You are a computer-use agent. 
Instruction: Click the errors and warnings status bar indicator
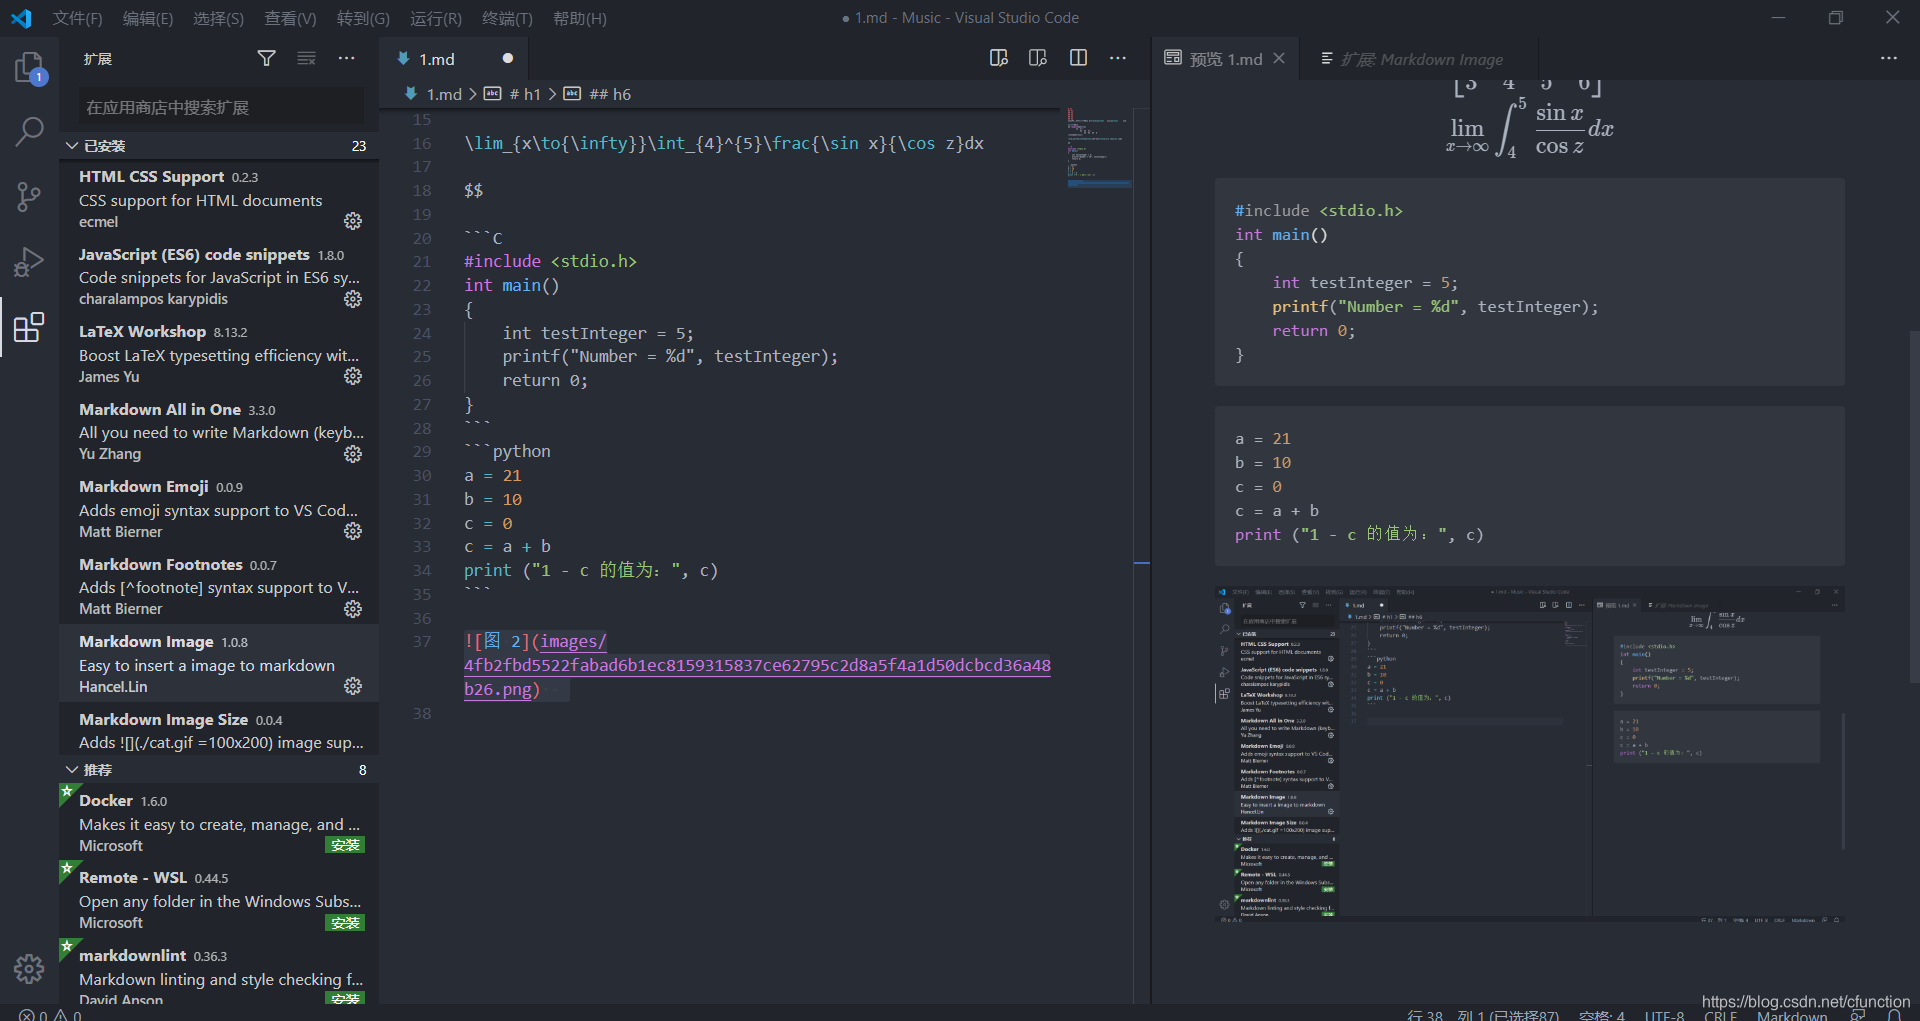coord(50,1014)
